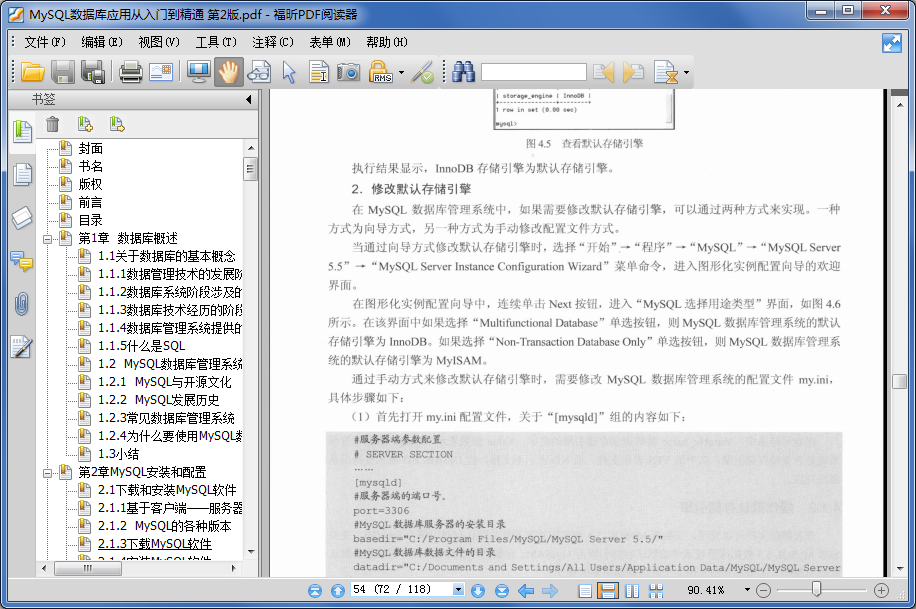Save the document with the floppy icon
This screenshot has width=916, height=609.
(x=63, y=72)
